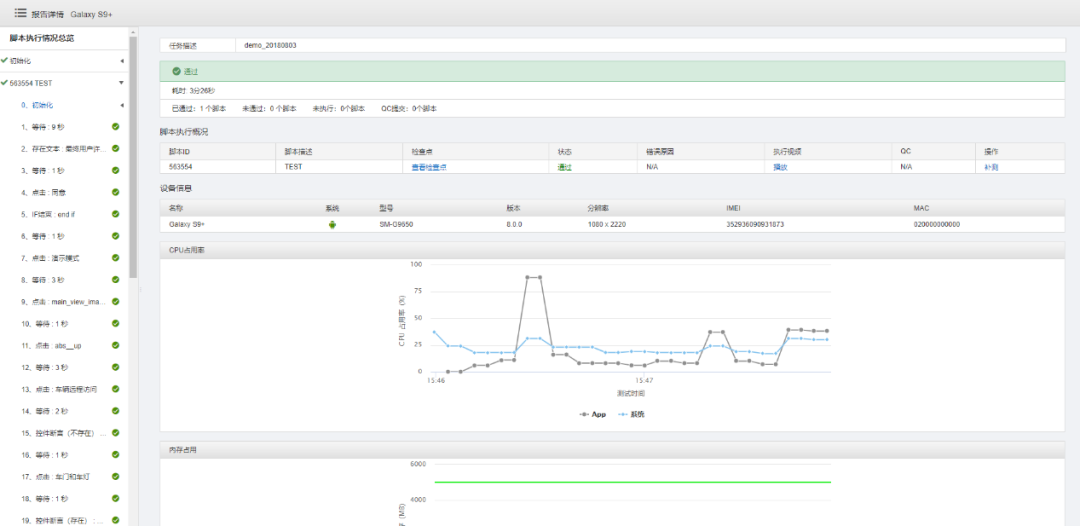Click the green status icon for step 4 点击 同意

(x=116, y=192)
